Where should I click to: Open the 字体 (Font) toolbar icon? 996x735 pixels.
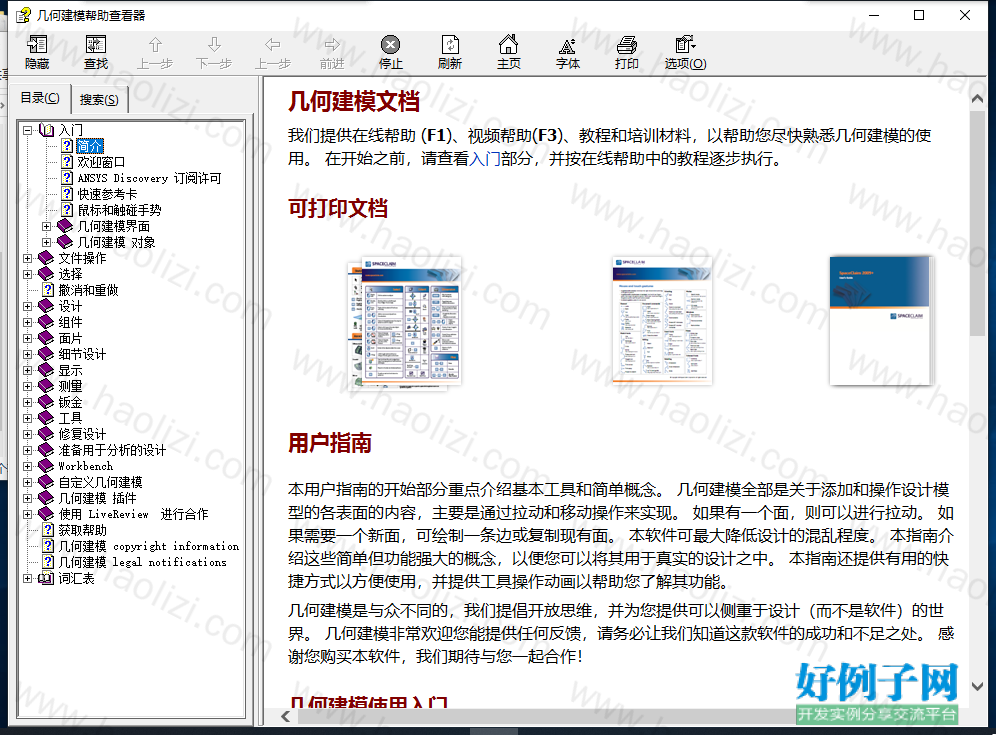568,52
